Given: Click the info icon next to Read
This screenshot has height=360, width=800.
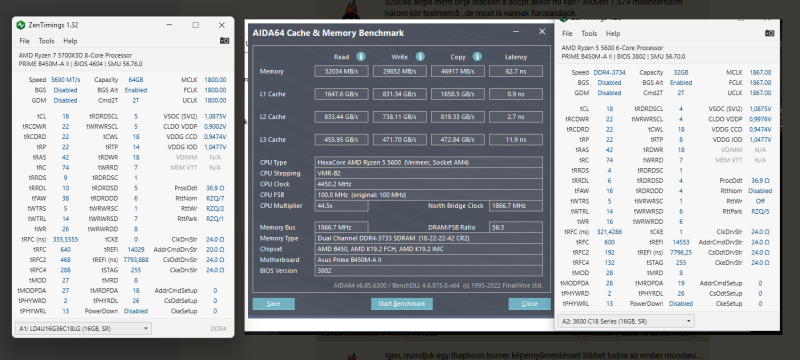Looking at the screenshot, I should 361,57.
